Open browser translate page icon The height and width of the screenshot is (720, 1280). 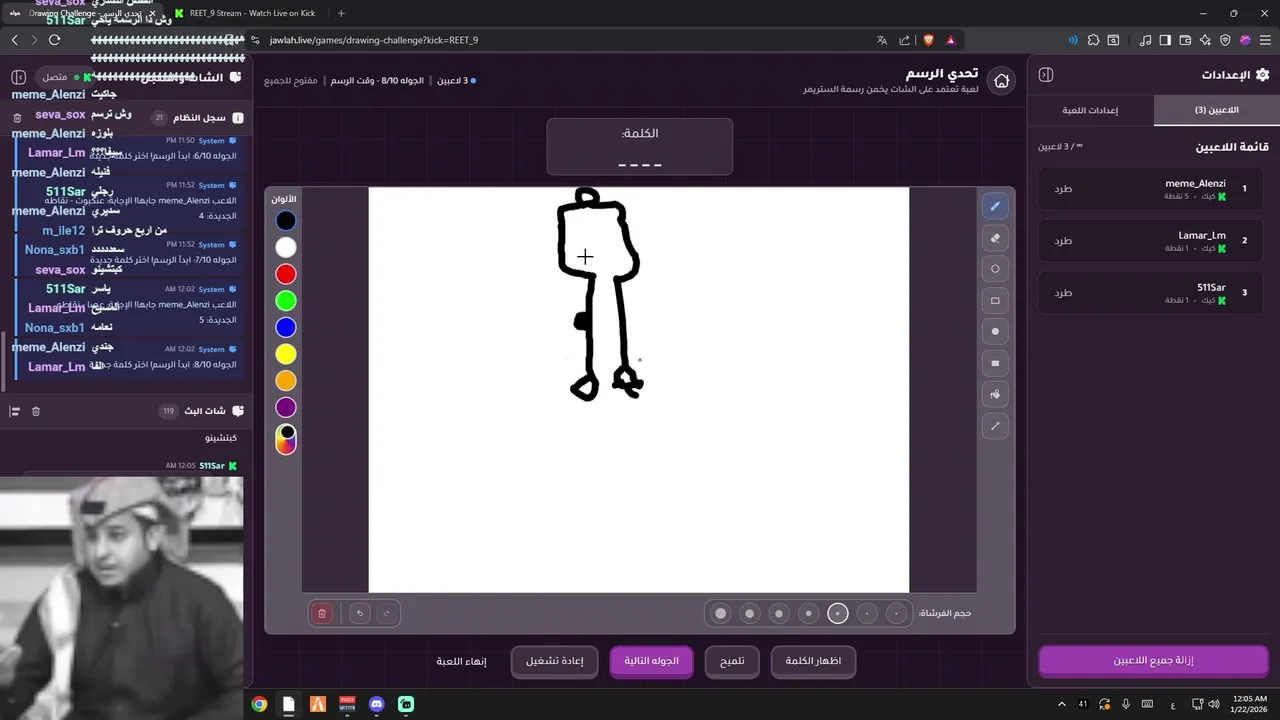[x=881, y=40]
